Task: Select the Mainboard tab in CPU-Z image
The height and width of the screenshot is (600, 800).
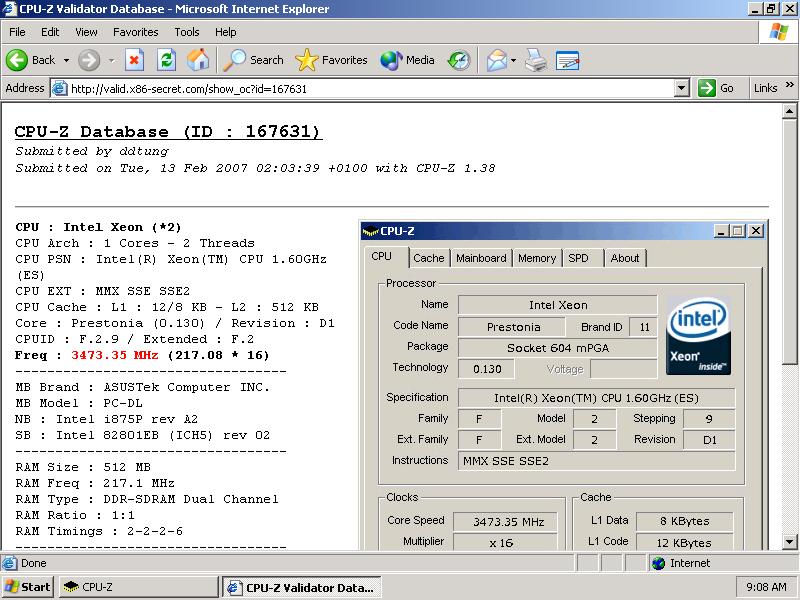Action: [x=481, y=258]
